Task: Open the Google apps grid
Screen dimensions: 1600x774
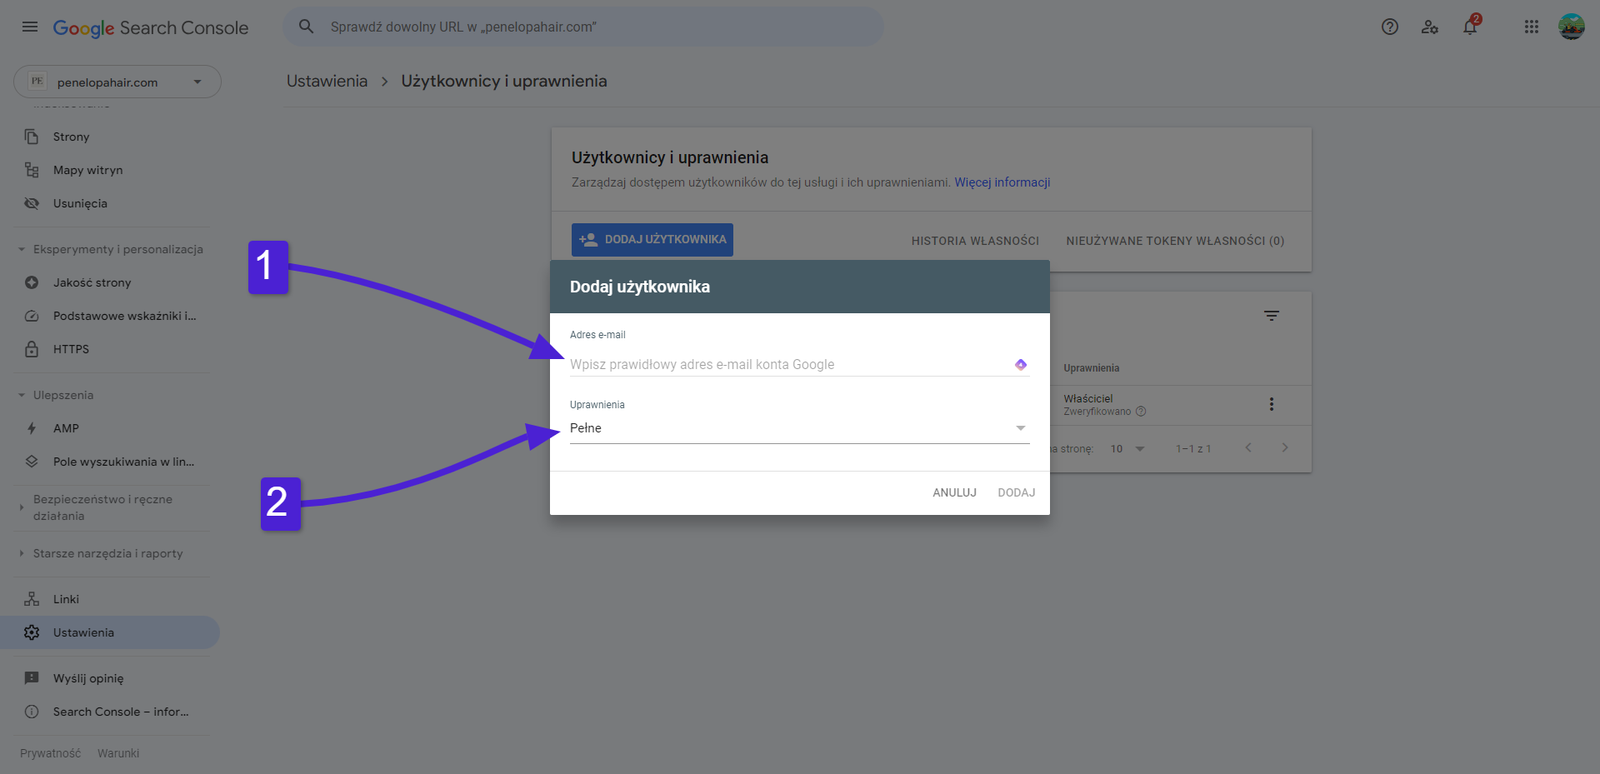Action: click(x=1531, y=27)
